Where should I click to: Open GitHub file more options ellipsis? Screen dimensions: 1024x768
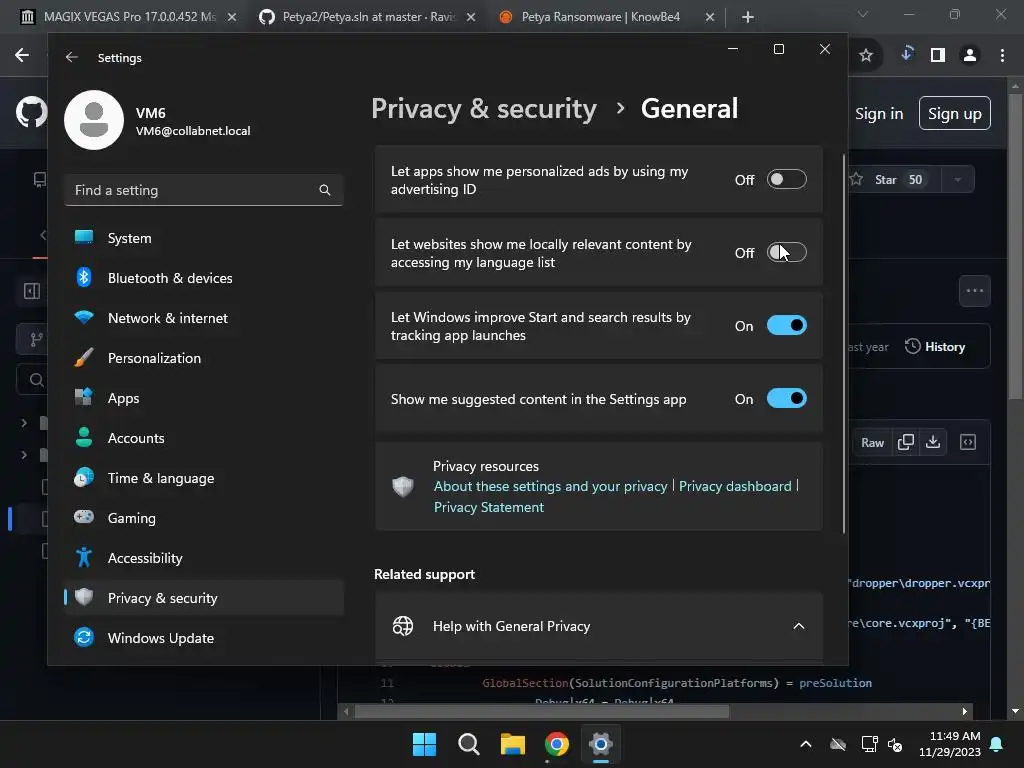pyautogui.click(x=974, y=291)
